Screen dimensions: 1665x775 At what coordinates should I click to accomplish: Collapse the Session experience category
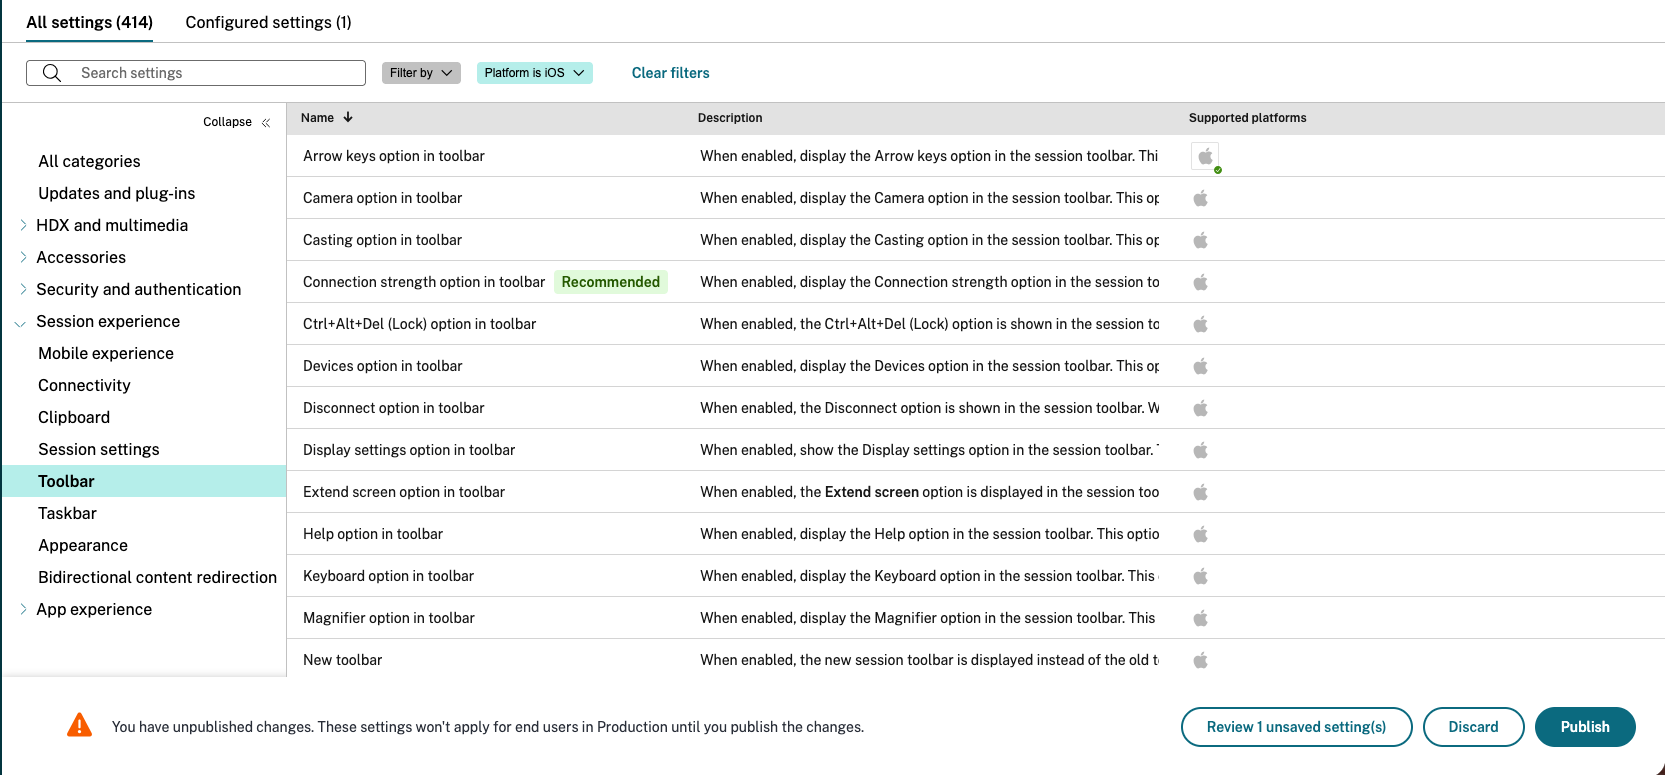click(20, 322)
